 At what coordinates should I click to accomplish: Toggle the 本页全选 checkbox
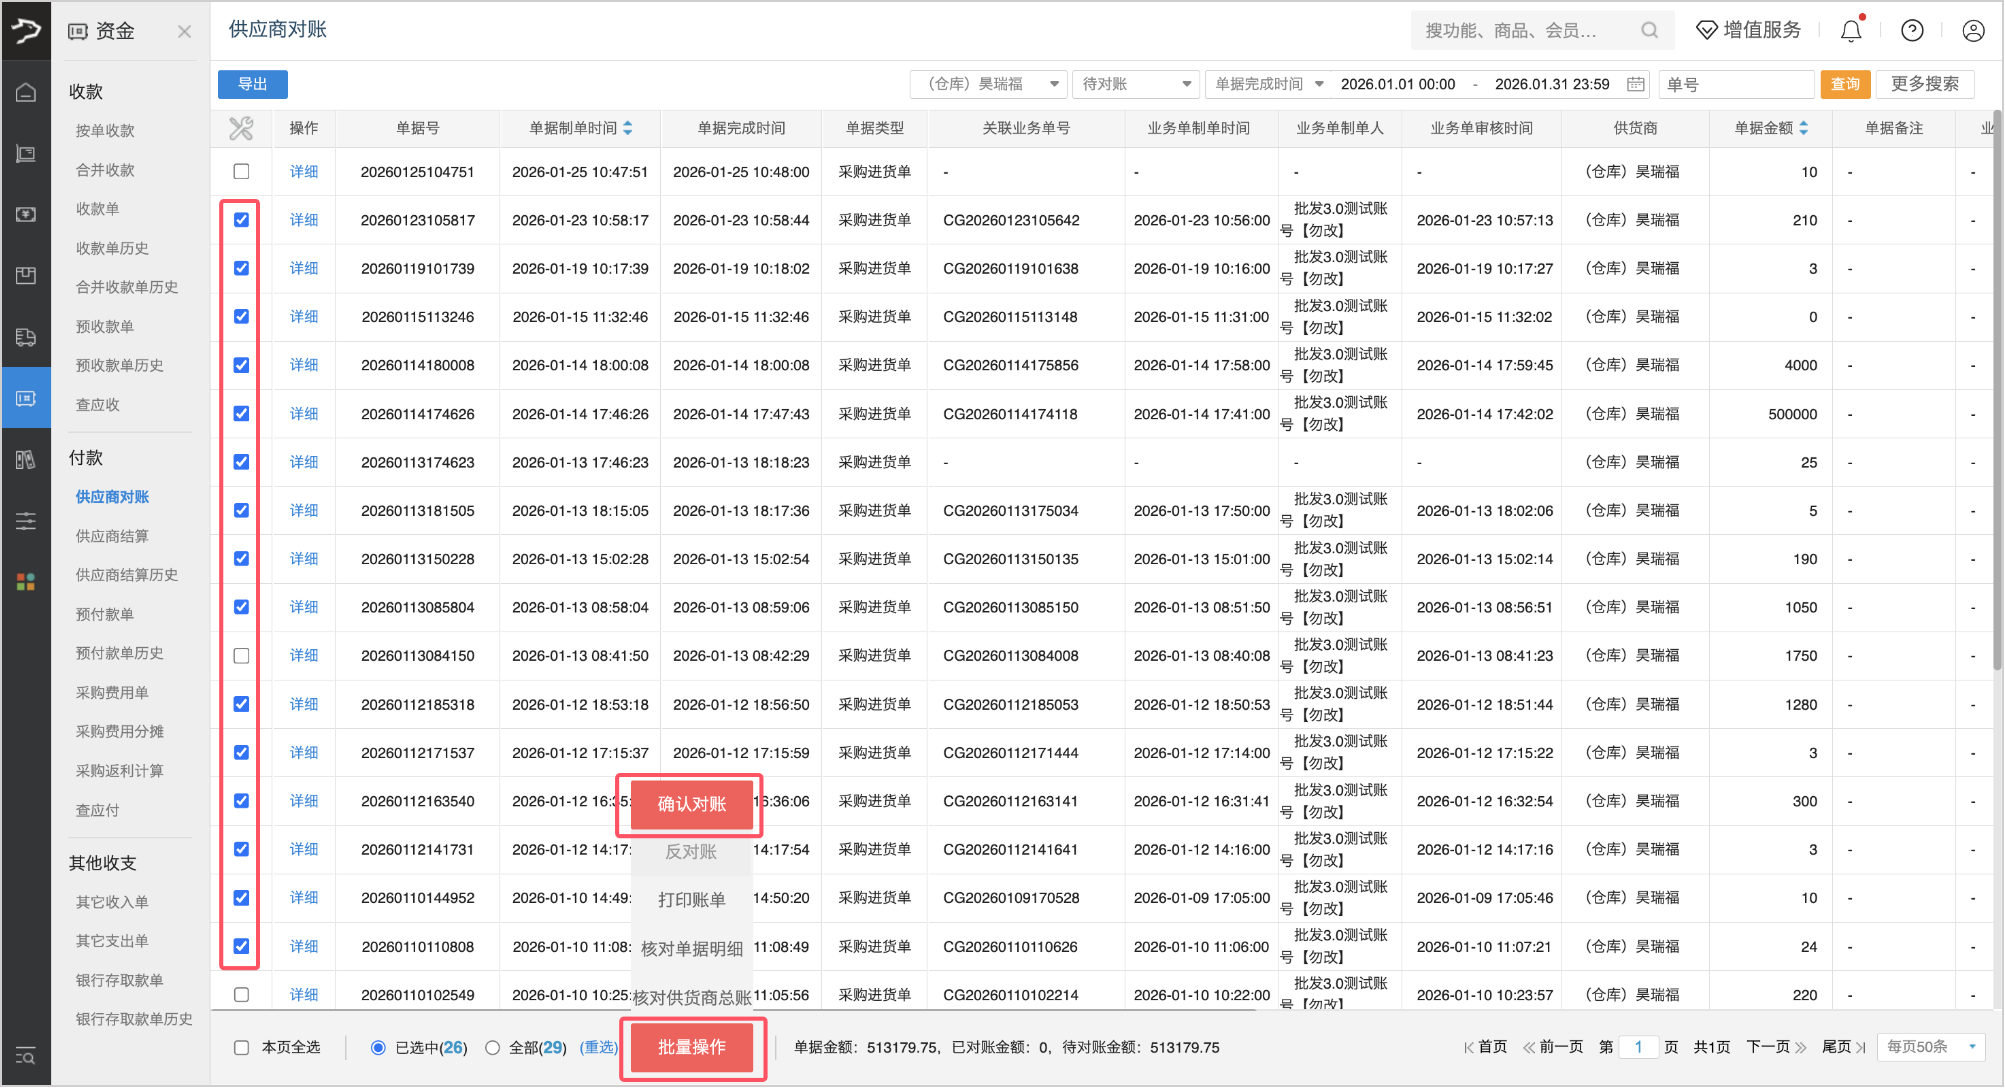point(241,1047)
